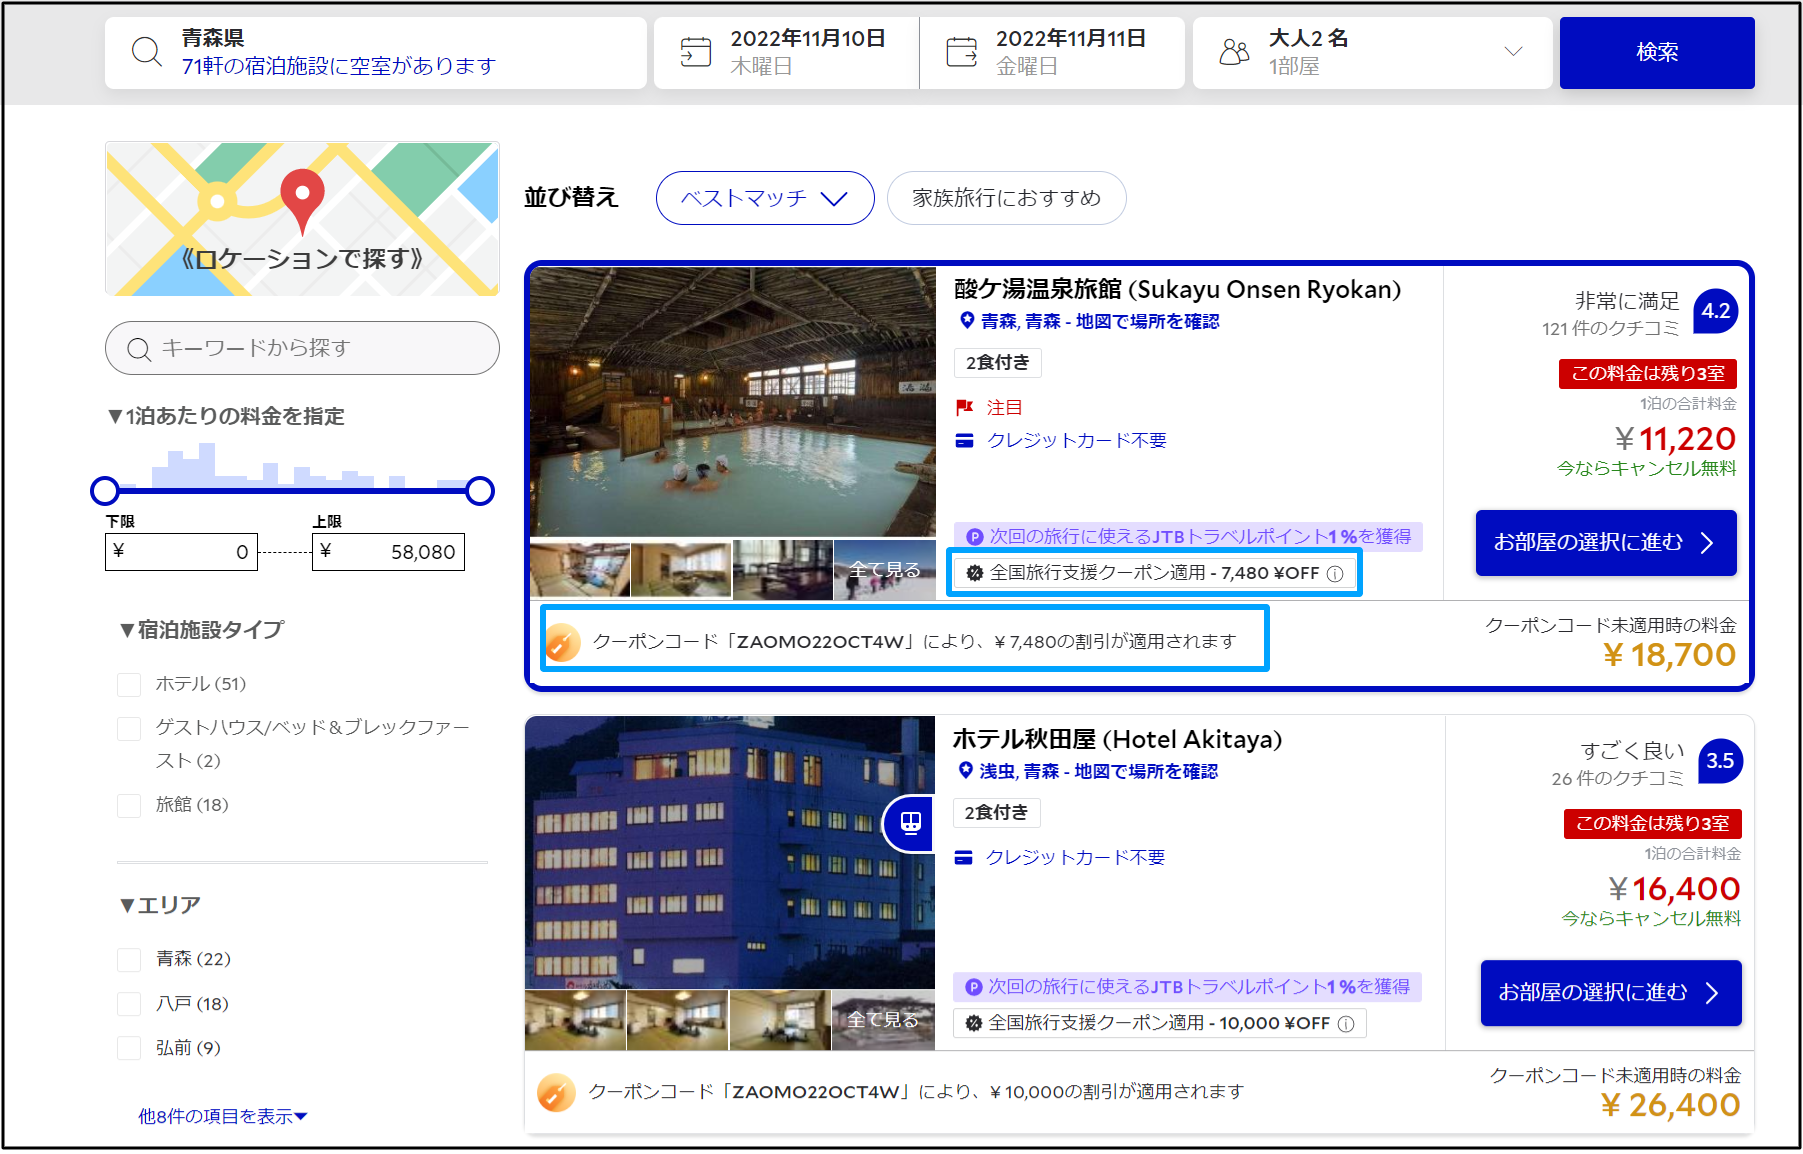Click the guests icon next to 大人2名
Screen dimensions: 1803x1154
tap(1234, 52)
